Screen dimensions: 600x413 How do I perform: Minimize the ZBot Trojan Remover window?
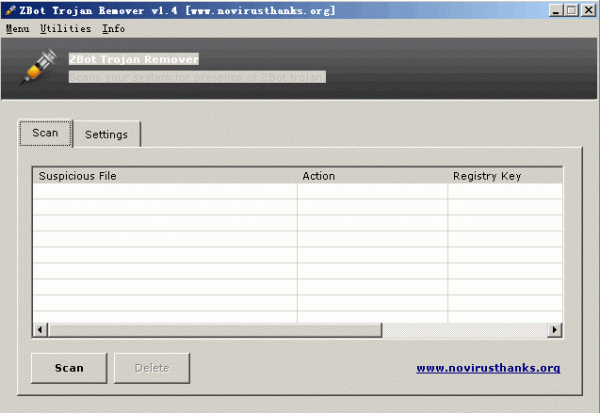coord(556,10)
